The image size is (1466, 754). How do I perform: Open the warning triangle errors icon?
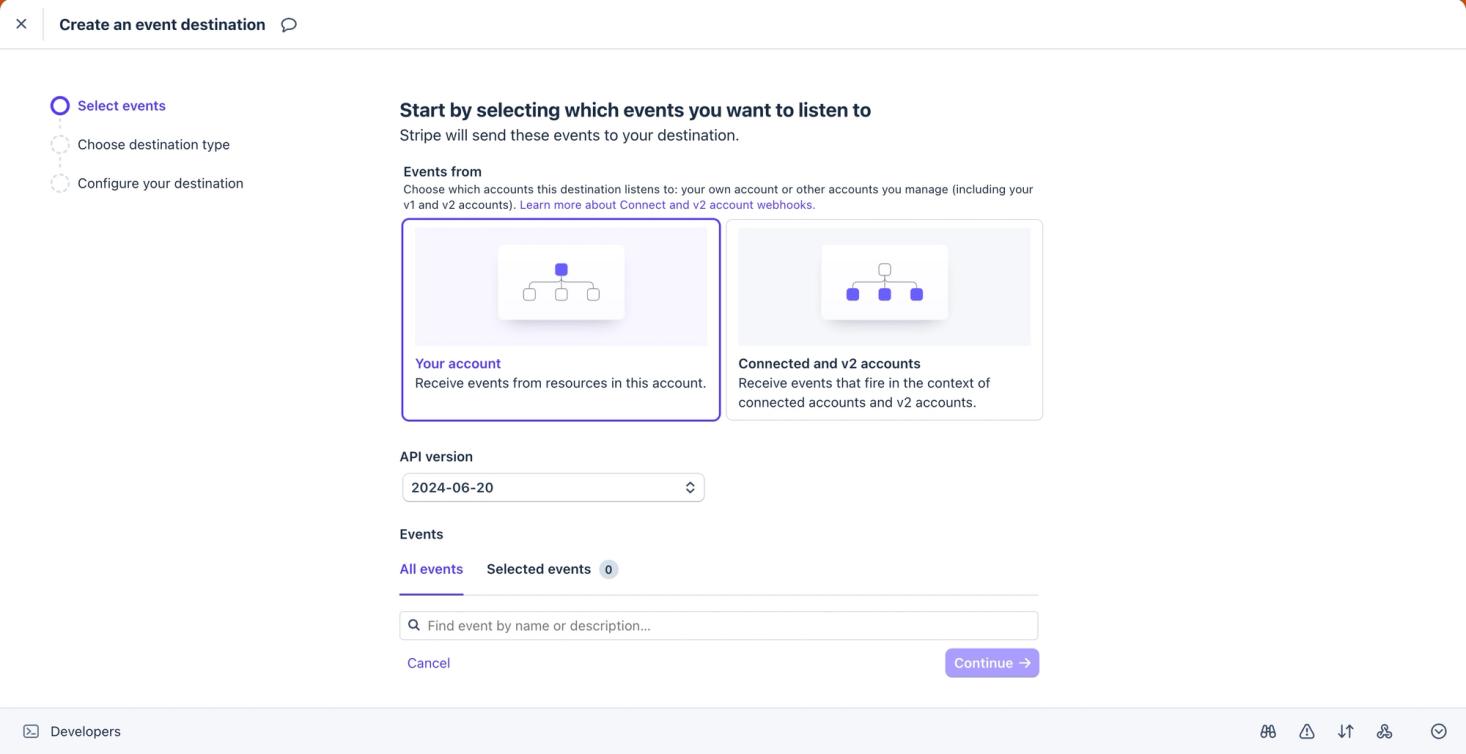tap(1306, 731)
